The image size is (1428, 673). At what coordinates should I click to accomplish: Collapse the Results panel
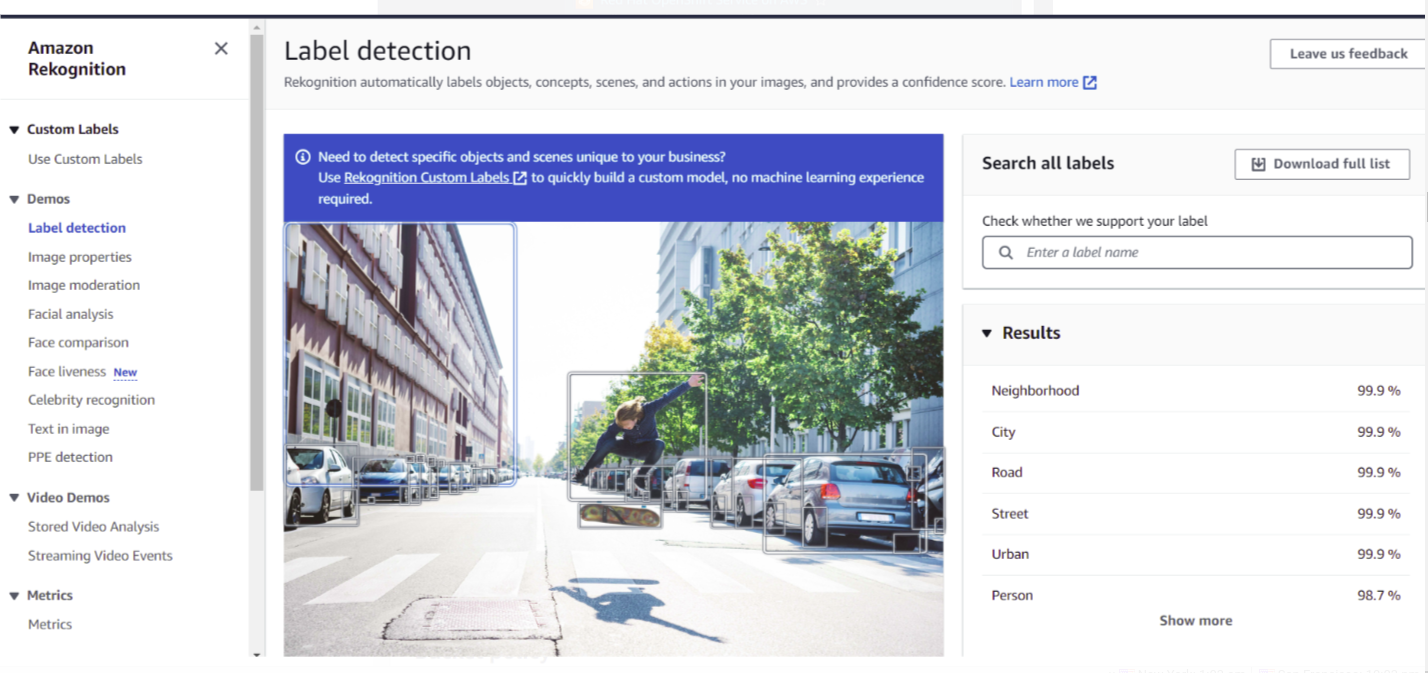[x=987, y=334]
